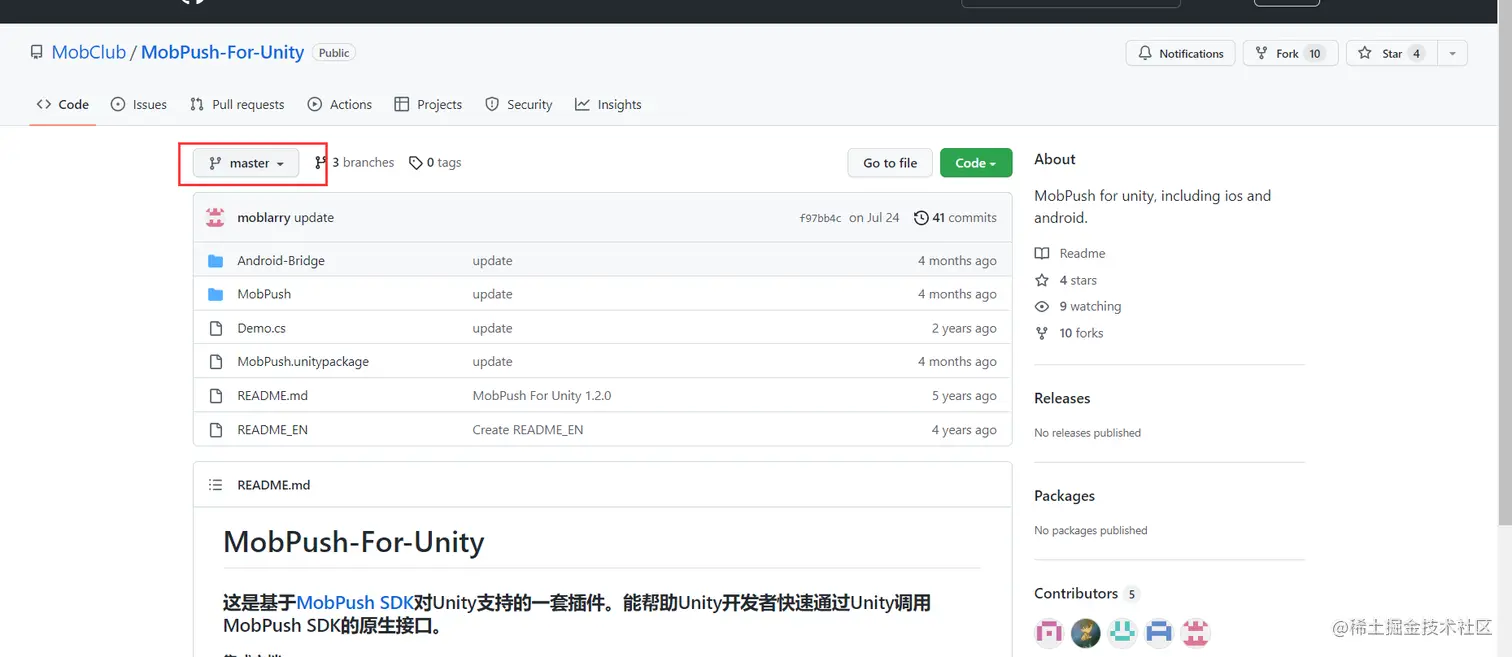Open the Releases heading link

pos(1062,398)
